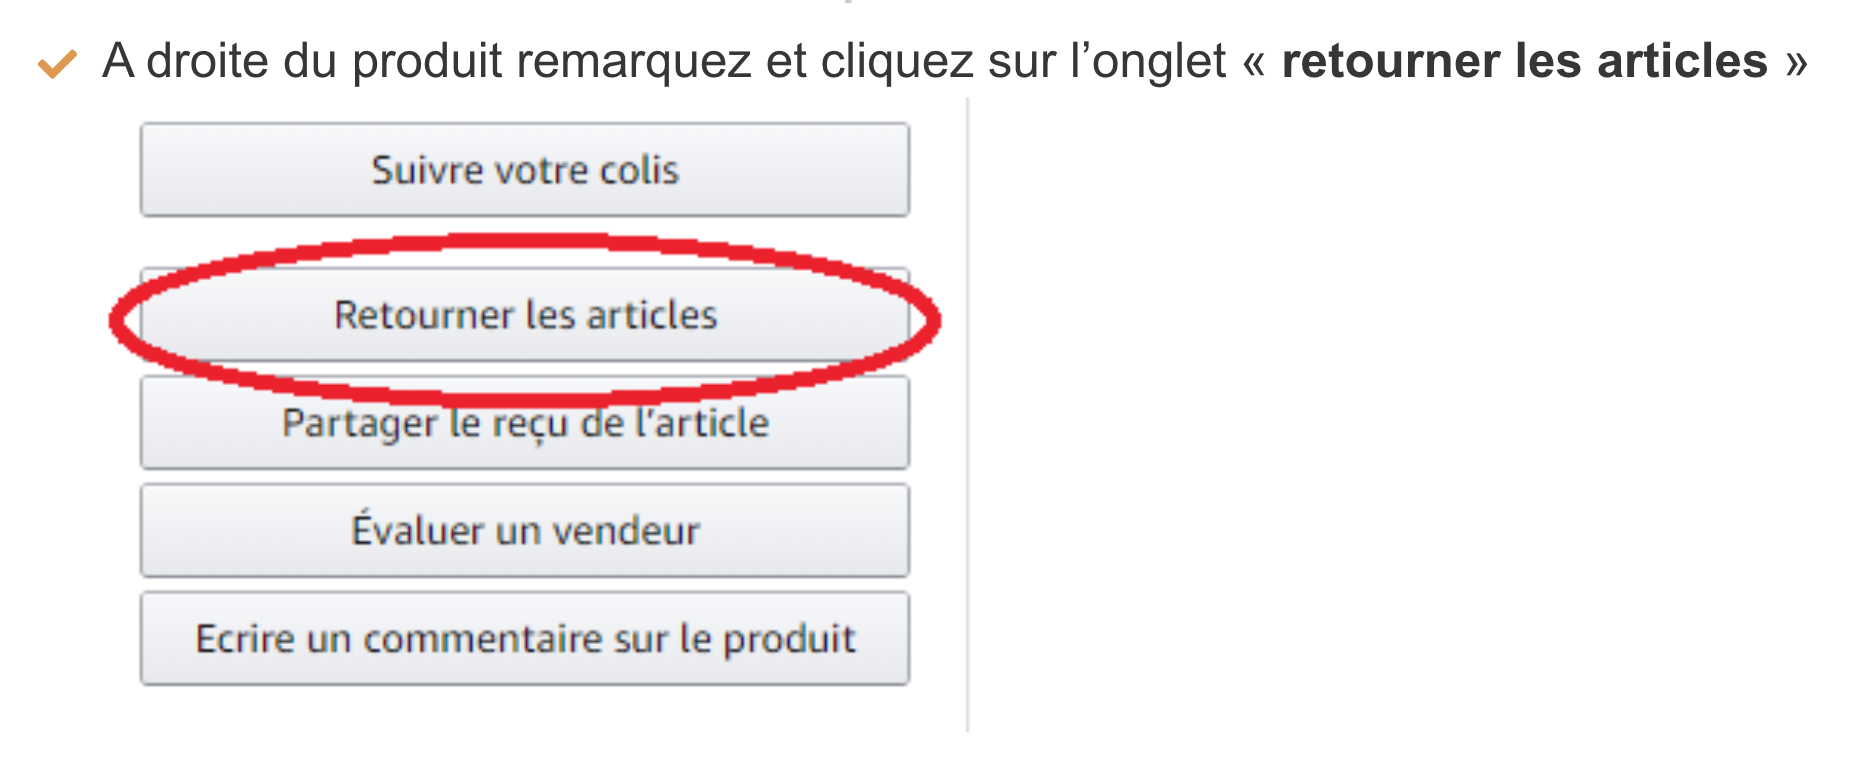
Task: Click the leading "A" of the instruction
Action: pyautogui.click(x=118, y=61)
